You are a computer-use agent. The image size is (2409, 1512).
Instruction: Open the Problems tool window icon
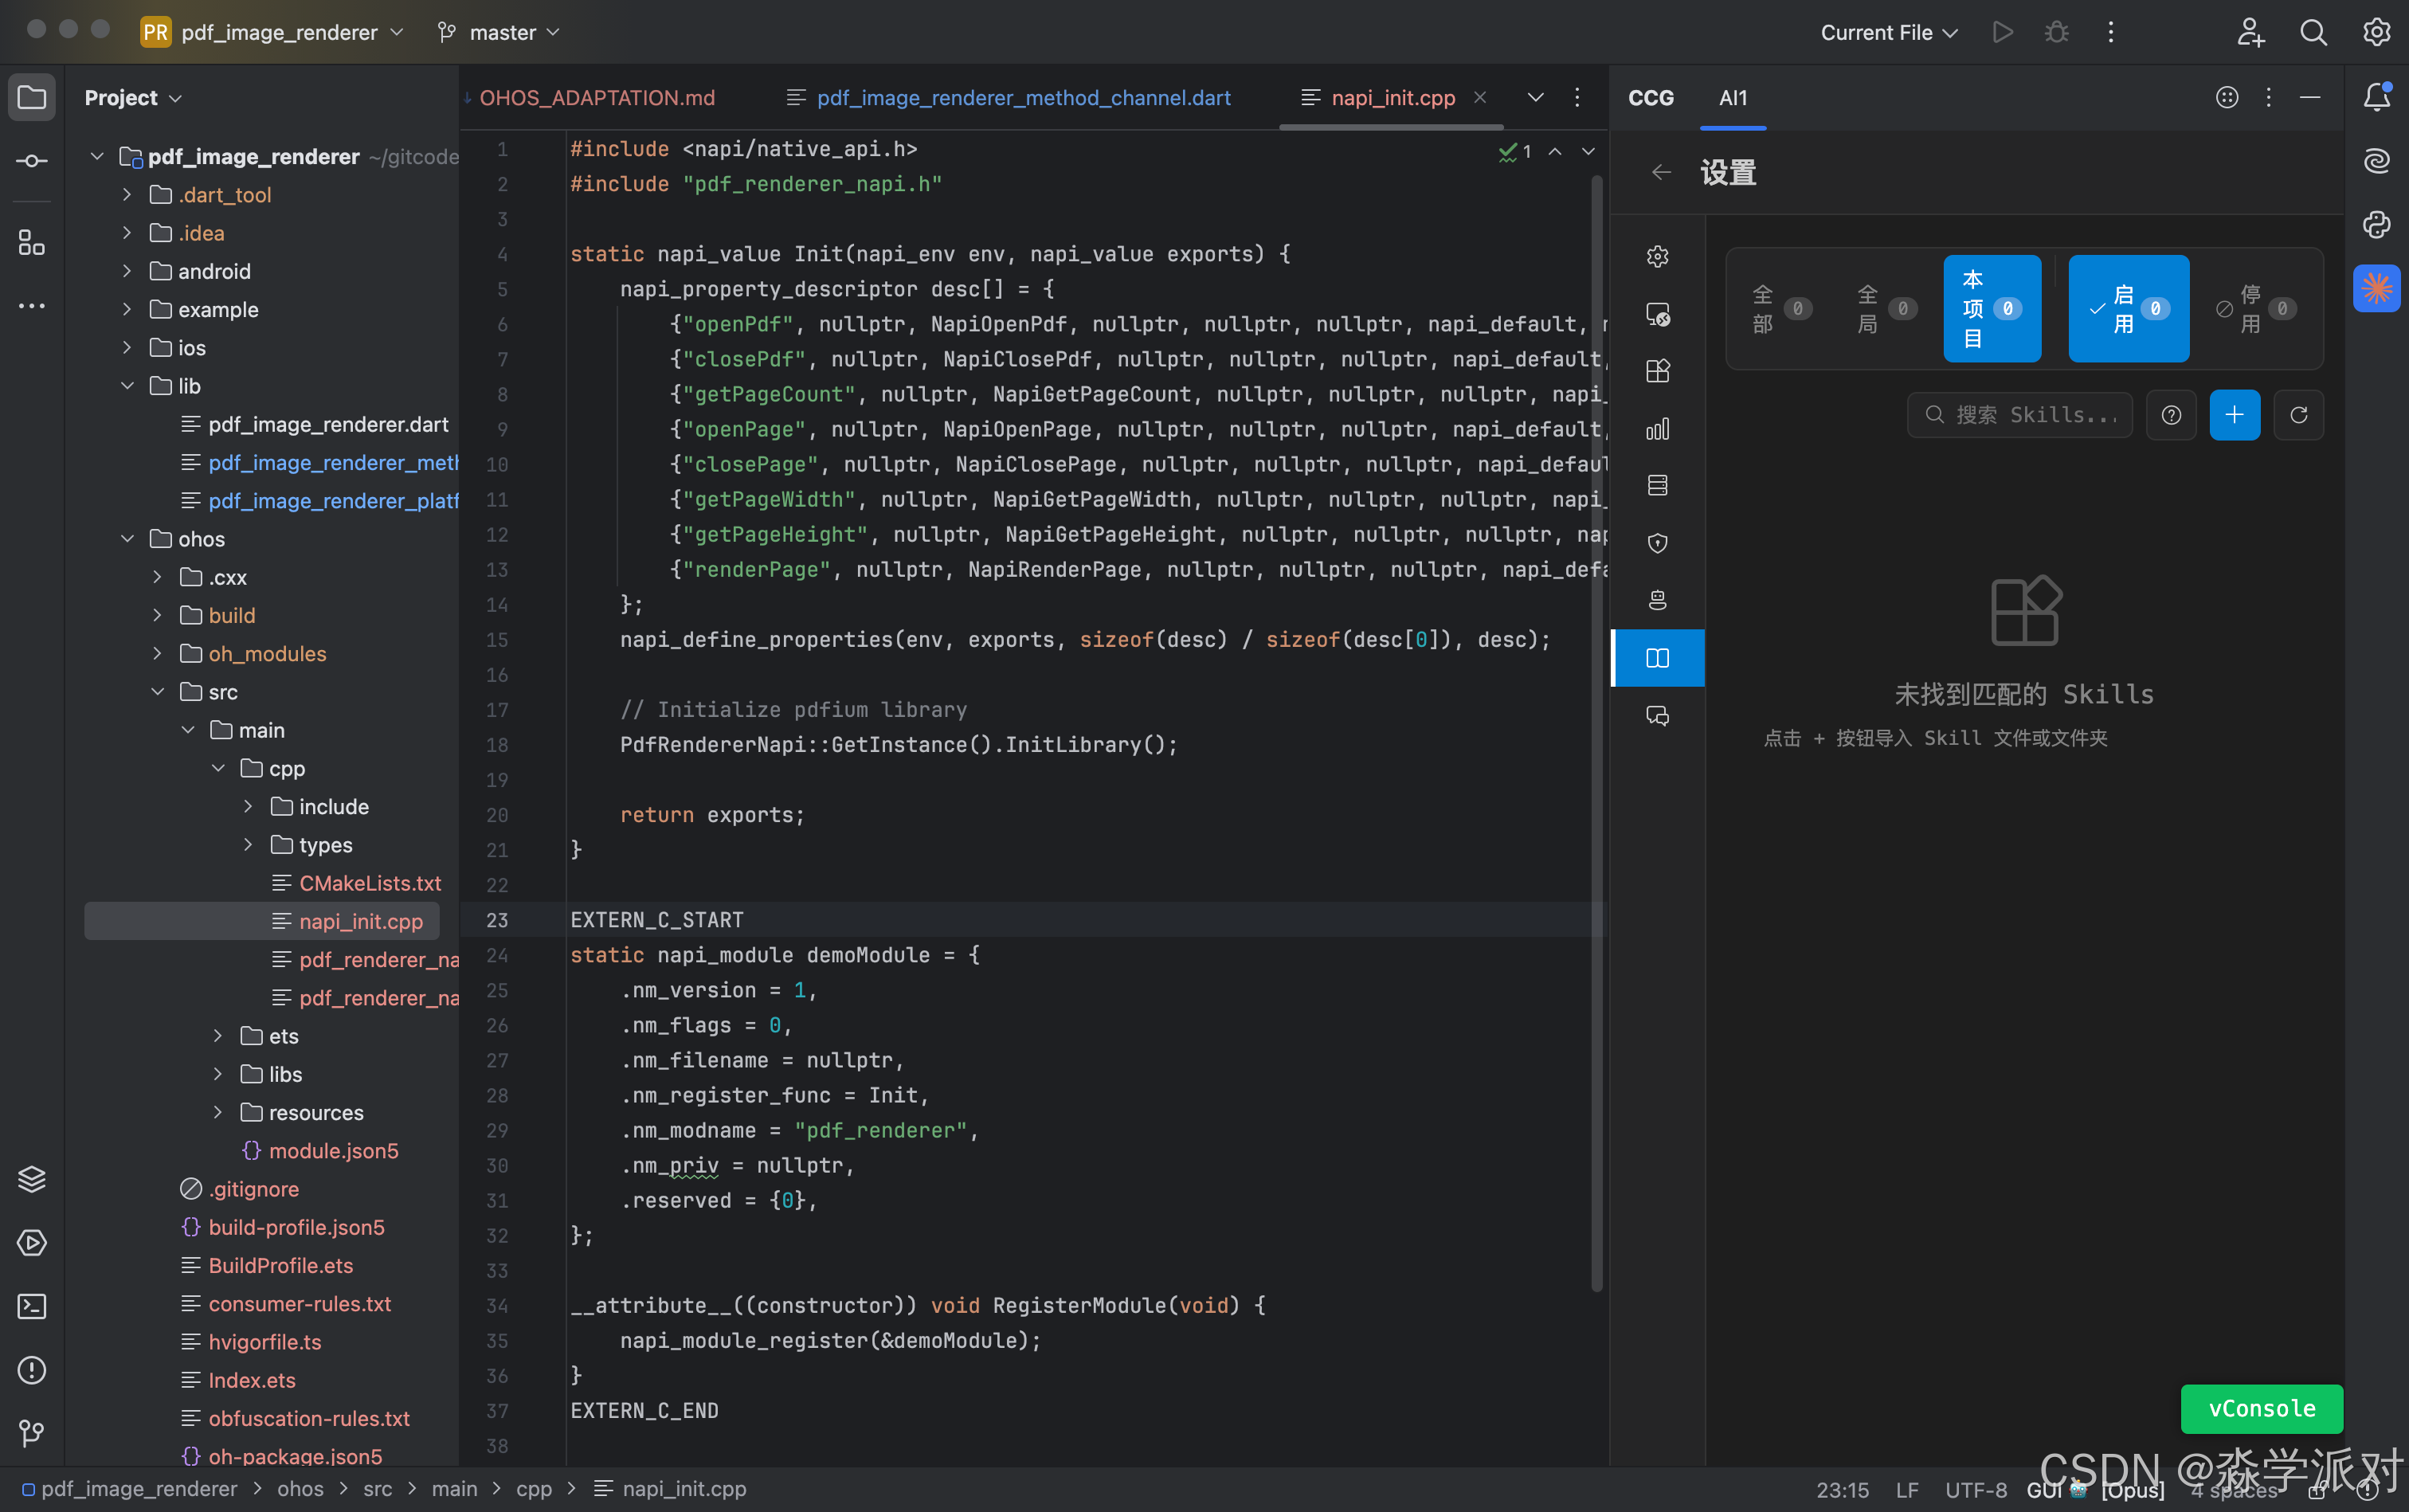(31, 1370)
